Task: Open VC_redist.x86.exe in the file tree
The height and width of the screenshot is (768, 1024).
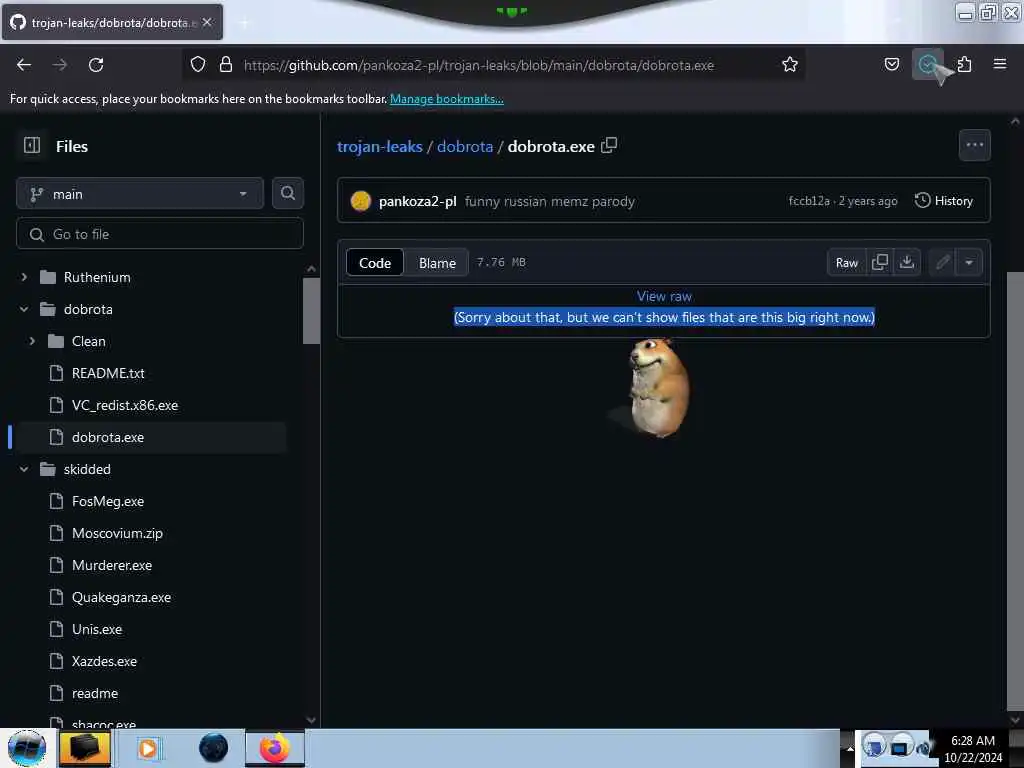Action: coord(125,405)
